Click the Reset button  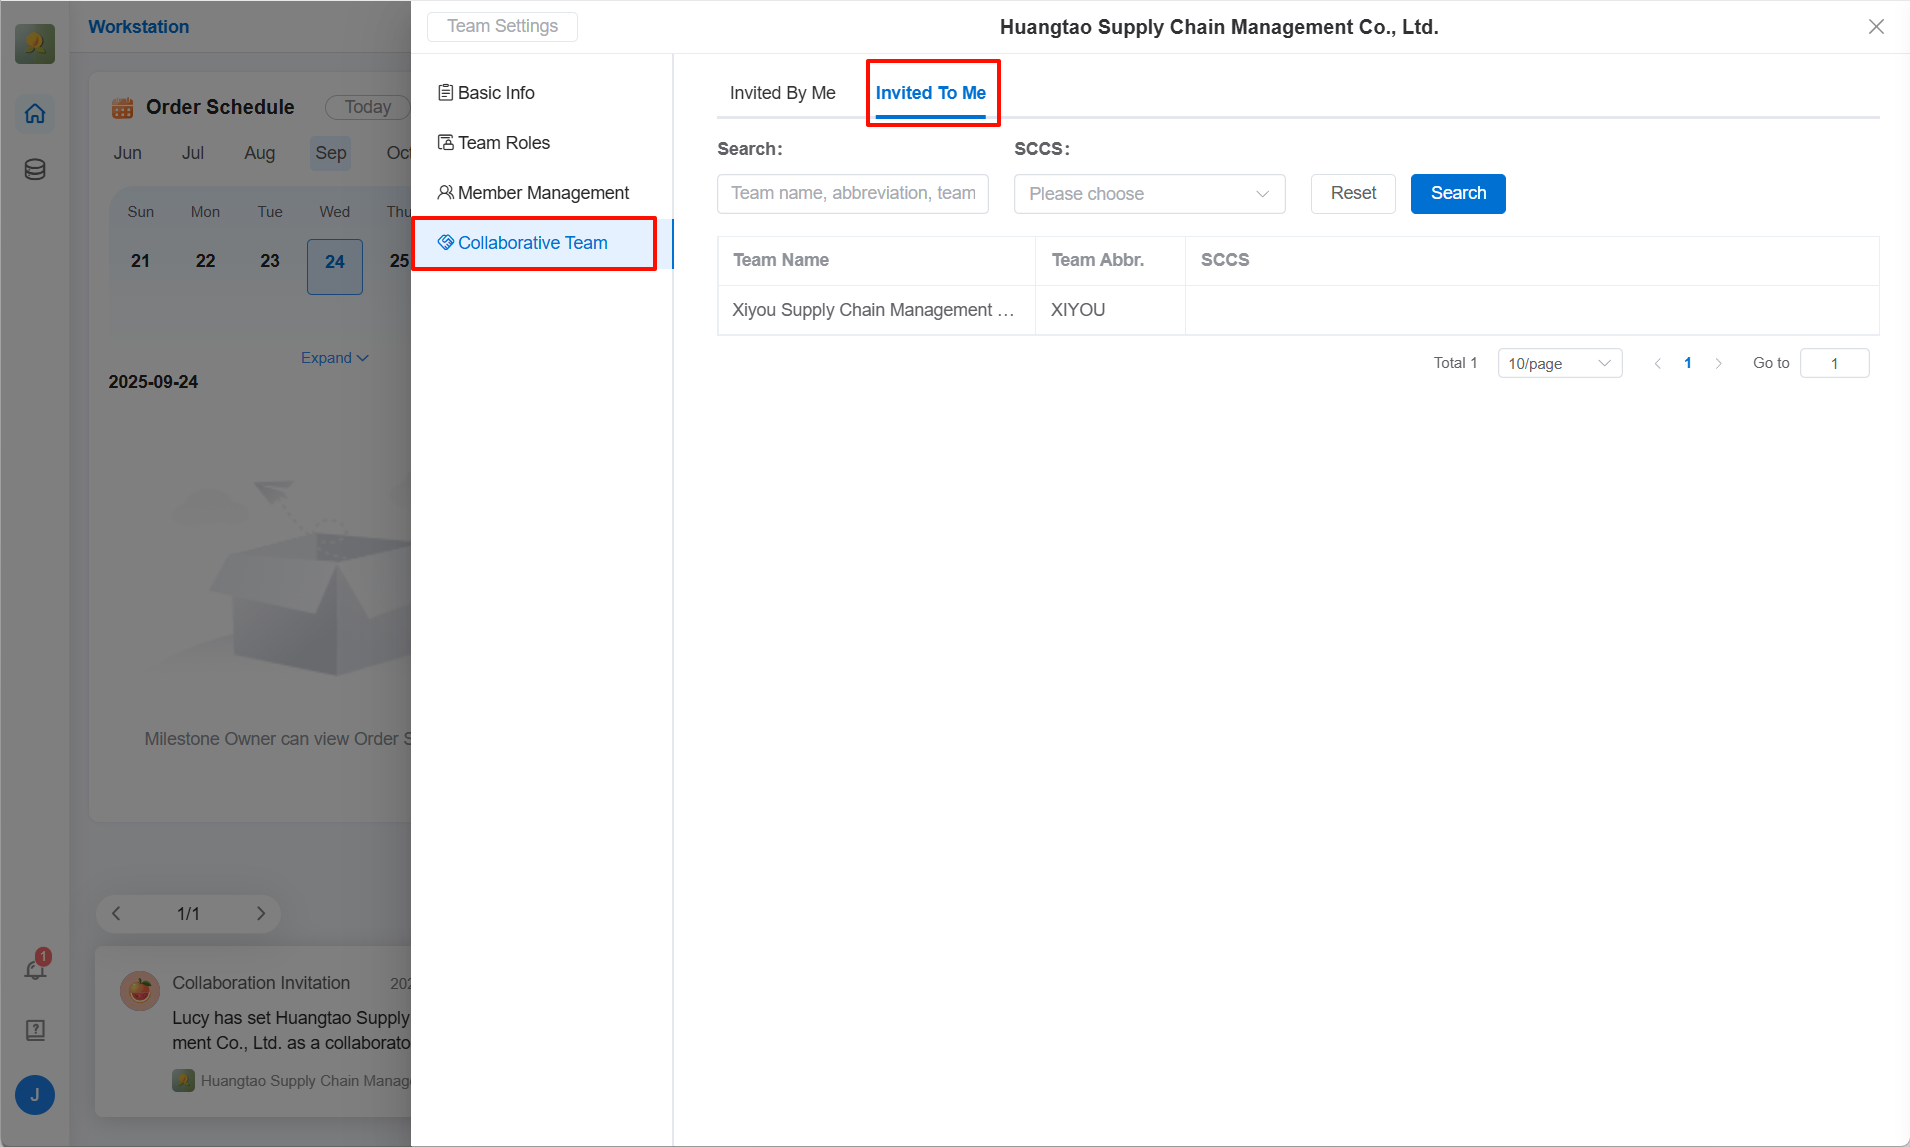(x=1352, y=194)
